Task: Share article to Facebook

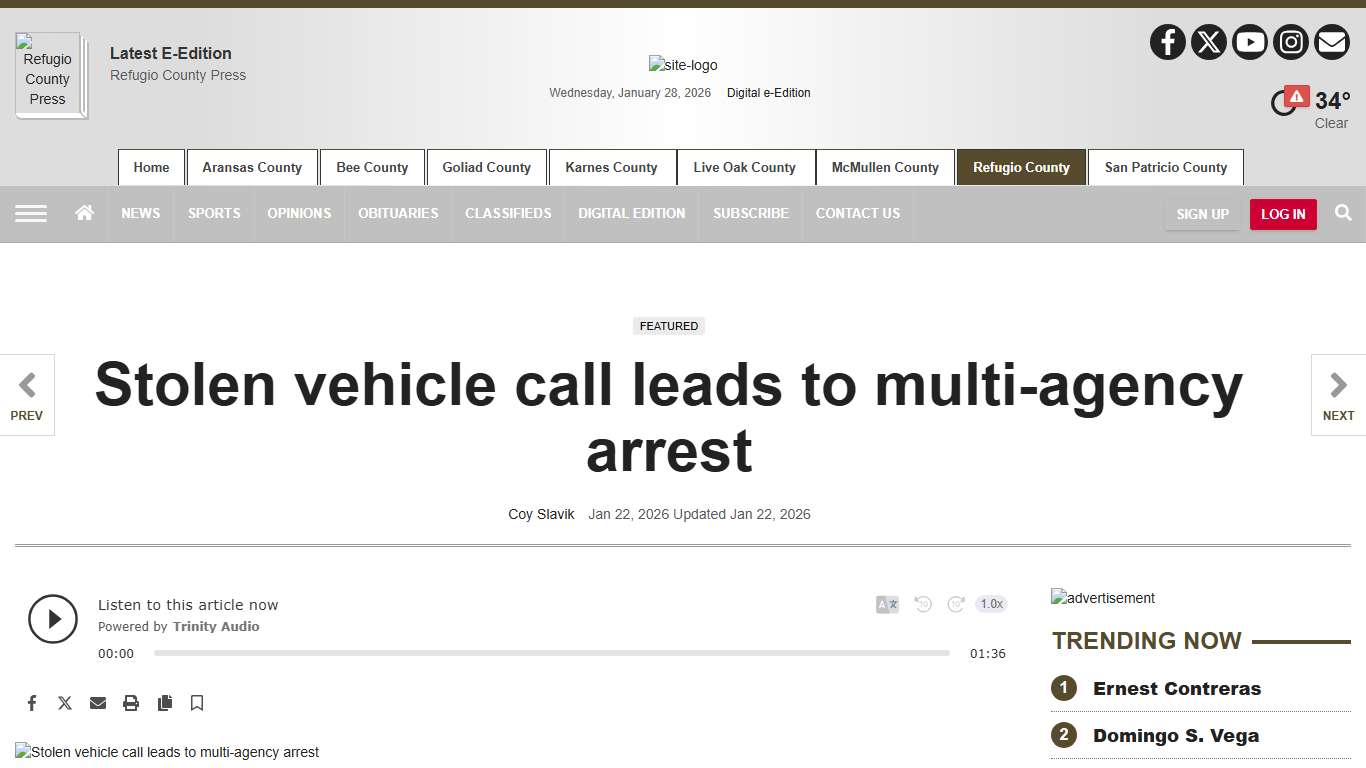Action: click(31, 703)
